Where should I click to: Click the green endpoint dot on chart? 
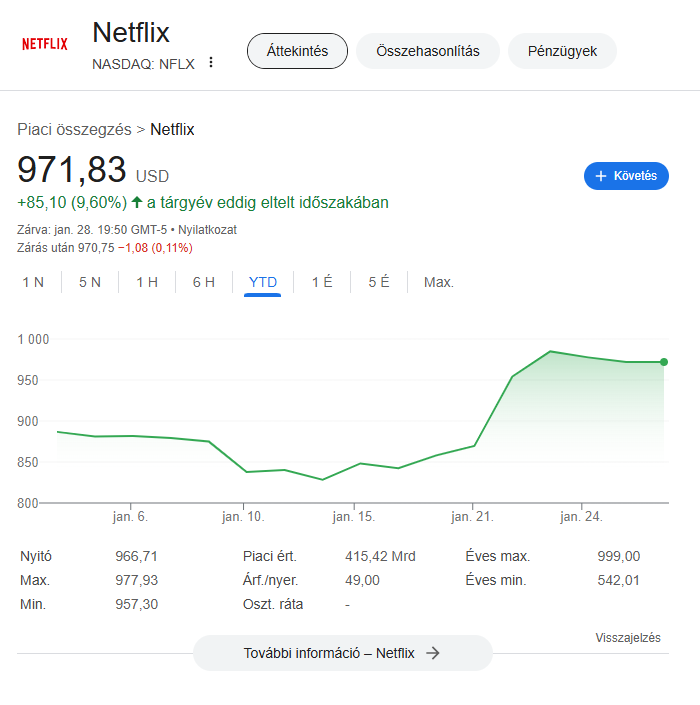click(x=664, y=362)
